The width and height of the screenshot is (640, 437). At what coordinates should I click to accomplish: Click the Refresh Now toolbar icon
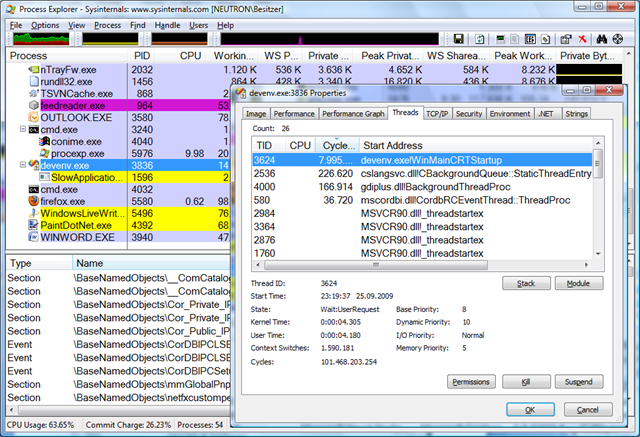click(480, 39)
